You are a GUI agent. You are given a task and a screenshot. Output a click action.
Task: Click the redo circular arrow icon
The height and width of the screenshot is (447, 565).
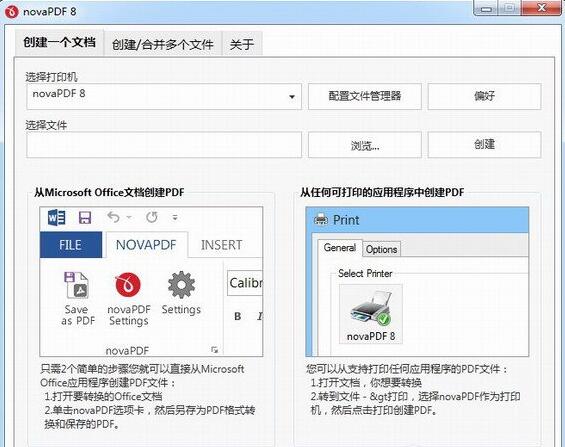(x=152, y=217)
